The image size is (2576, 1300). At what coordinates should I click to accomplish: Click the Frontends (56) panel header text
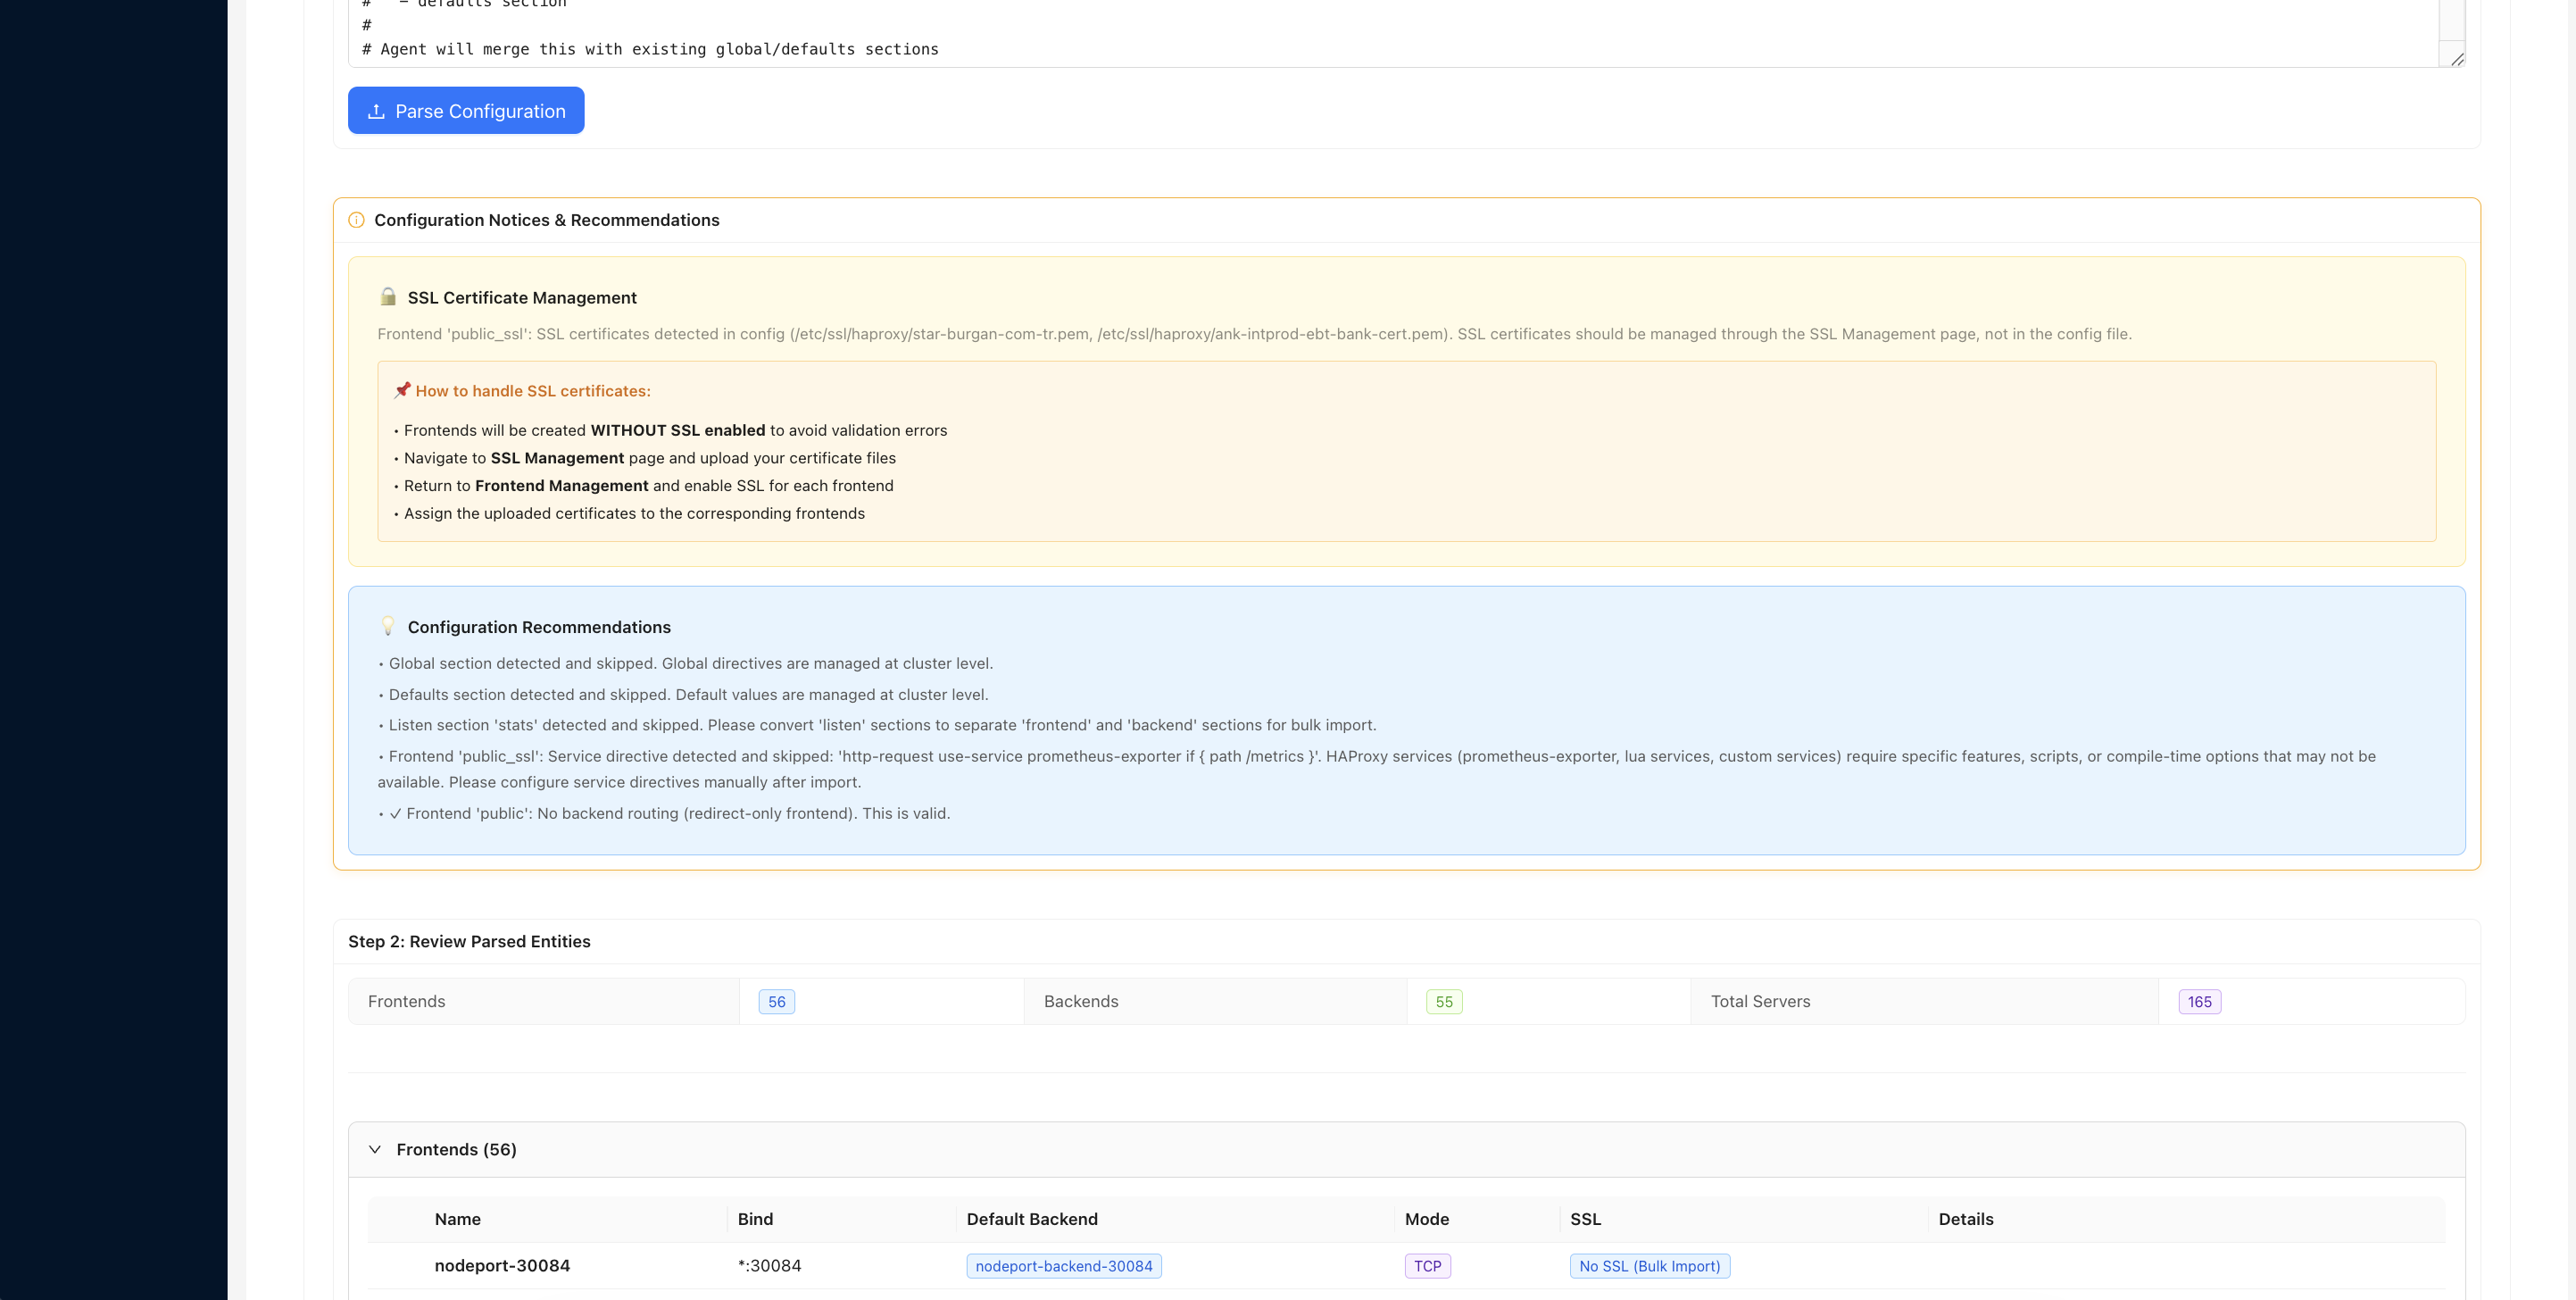point(456,1149)
